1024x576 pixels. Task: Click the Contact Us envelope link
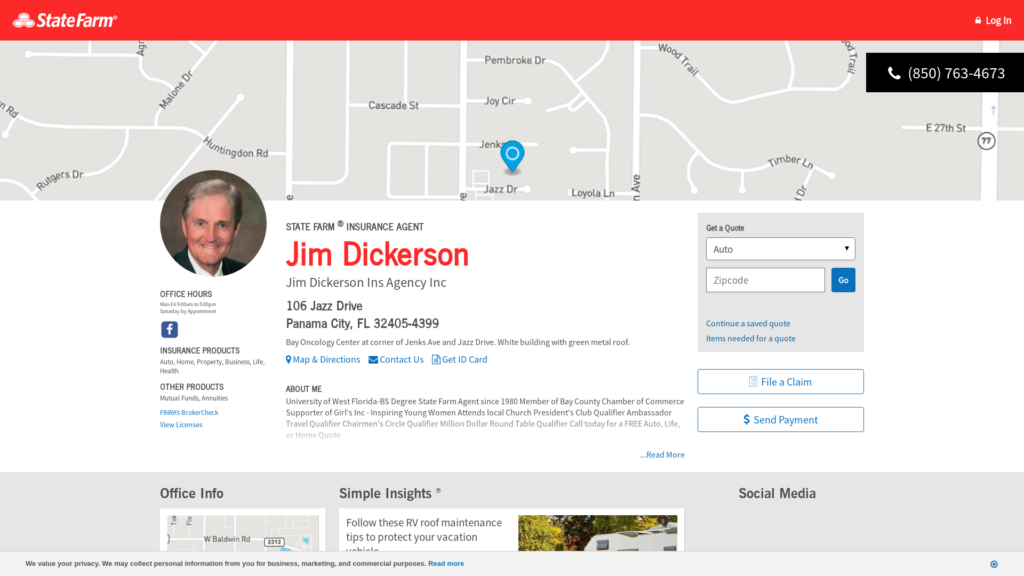(396, 360)
